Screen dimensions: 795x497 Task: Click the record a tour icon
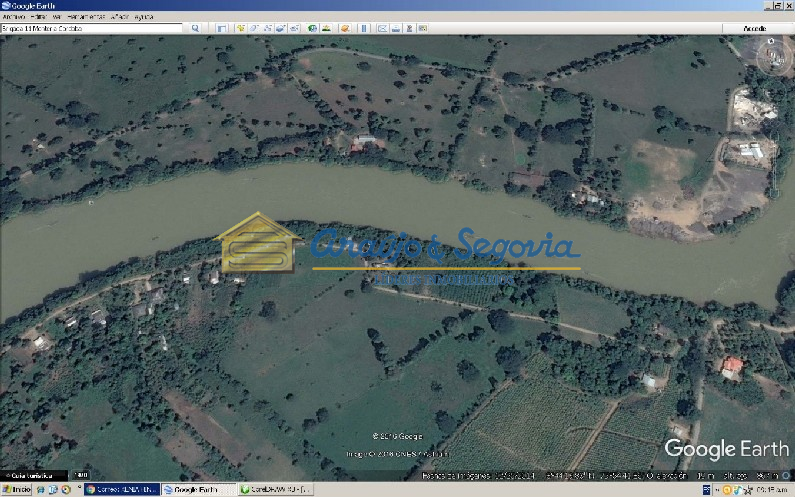point(295,29)
